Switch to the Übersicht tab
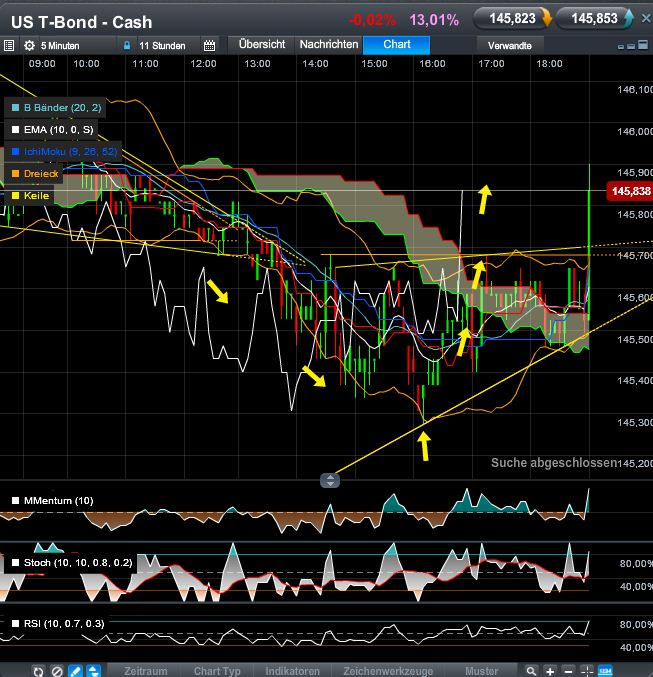The image size is (653, 677). click(x=262, y=45)
